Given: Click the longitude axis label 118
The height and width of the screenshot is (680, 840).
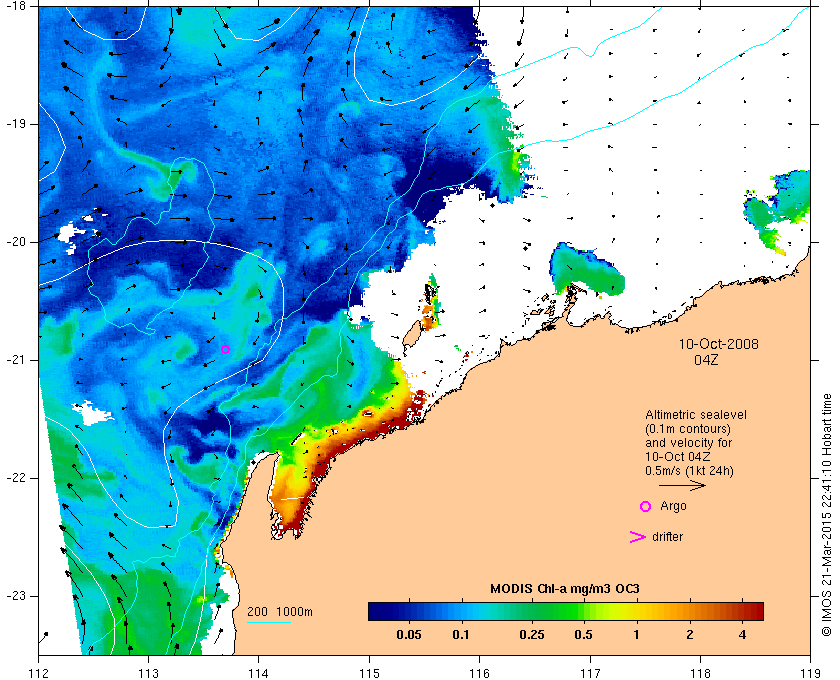Looking at the screenshot, I should pos(700,674).
